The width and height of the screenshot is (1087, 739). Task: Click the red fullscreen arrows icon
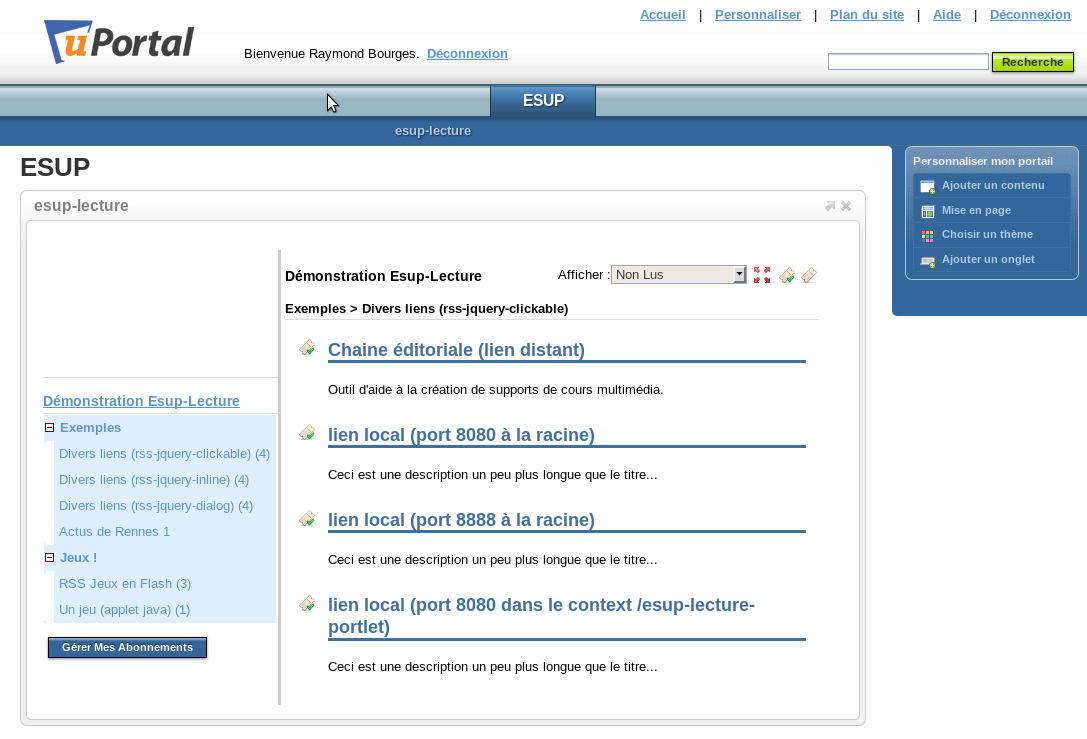click(762, 275)
